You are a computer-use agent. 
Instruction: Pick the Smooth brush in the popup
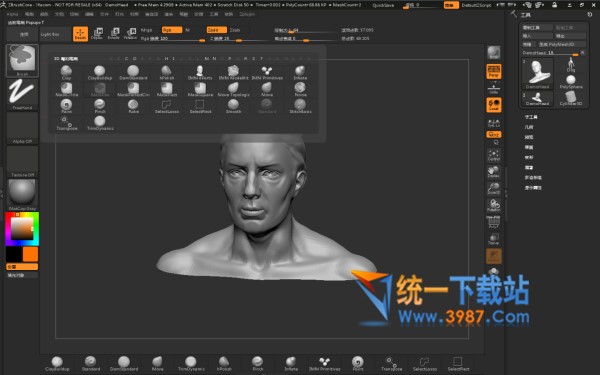[233, 106]
